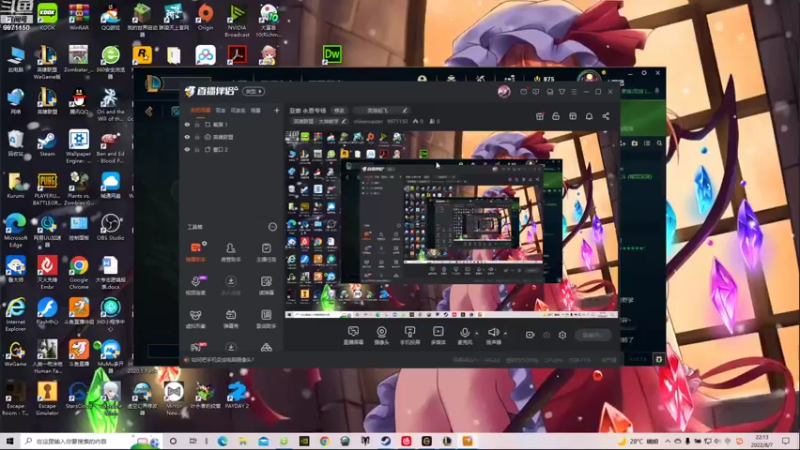
Task: Open the Dreamweaver Dw desktop icon
Action: (332, 55)
